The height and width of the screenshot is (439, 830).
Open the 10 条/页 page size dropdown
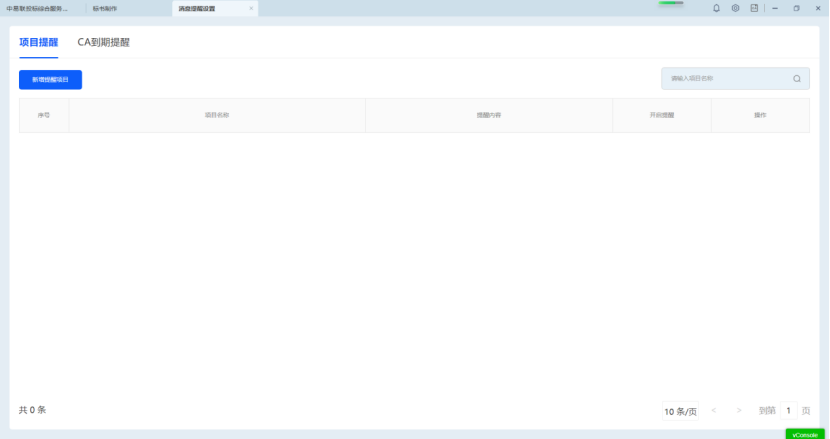pyautogui.click(x=680, y=411)
